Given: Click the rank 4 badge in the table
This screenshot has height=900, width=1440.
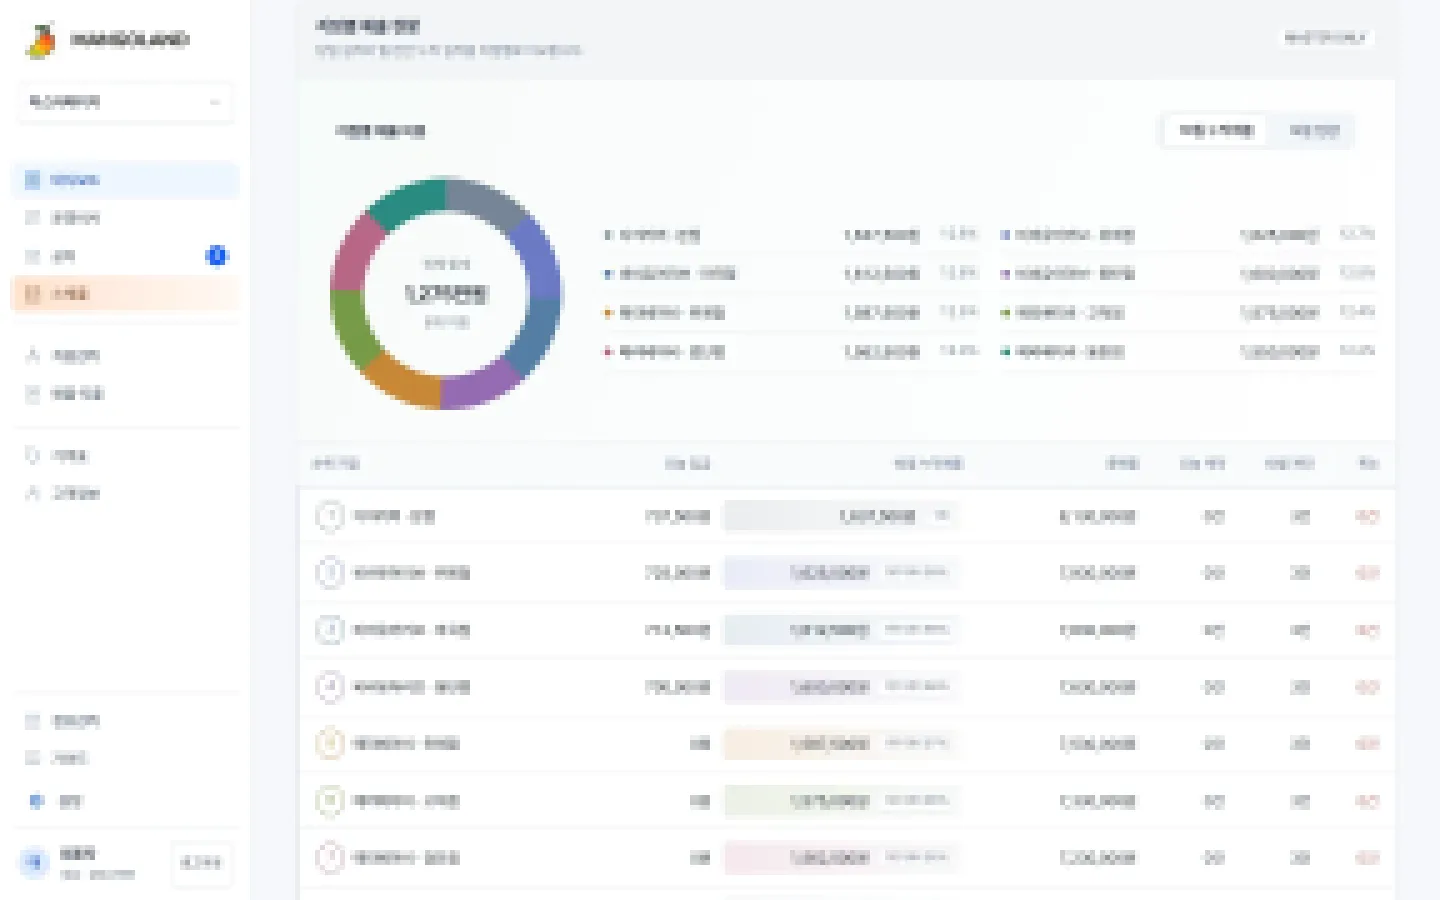Looking at the screenshot, I should pyautogui.click(x=330, y=687).
